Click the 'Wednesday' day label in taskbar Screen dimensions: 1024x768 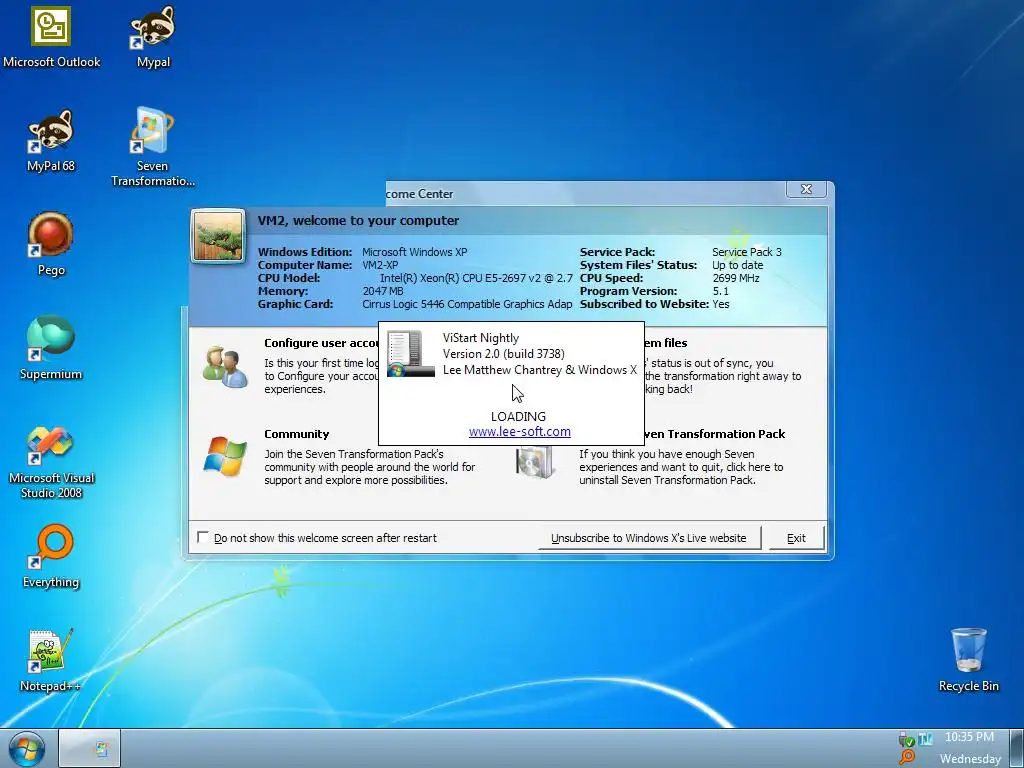click(970, 759)
